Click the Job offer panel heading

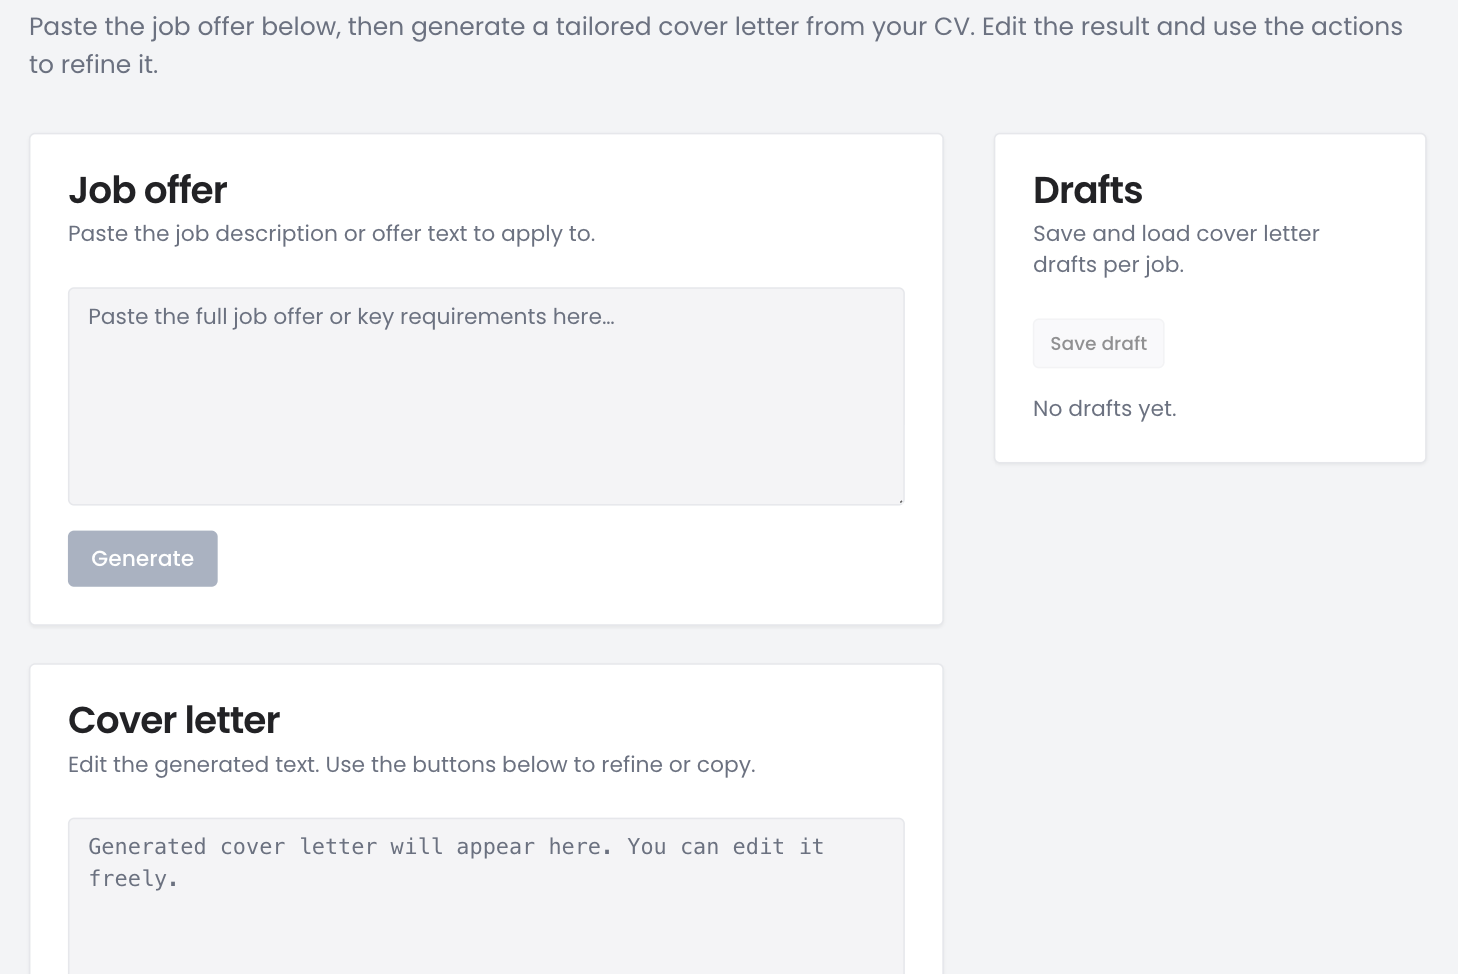147,190
